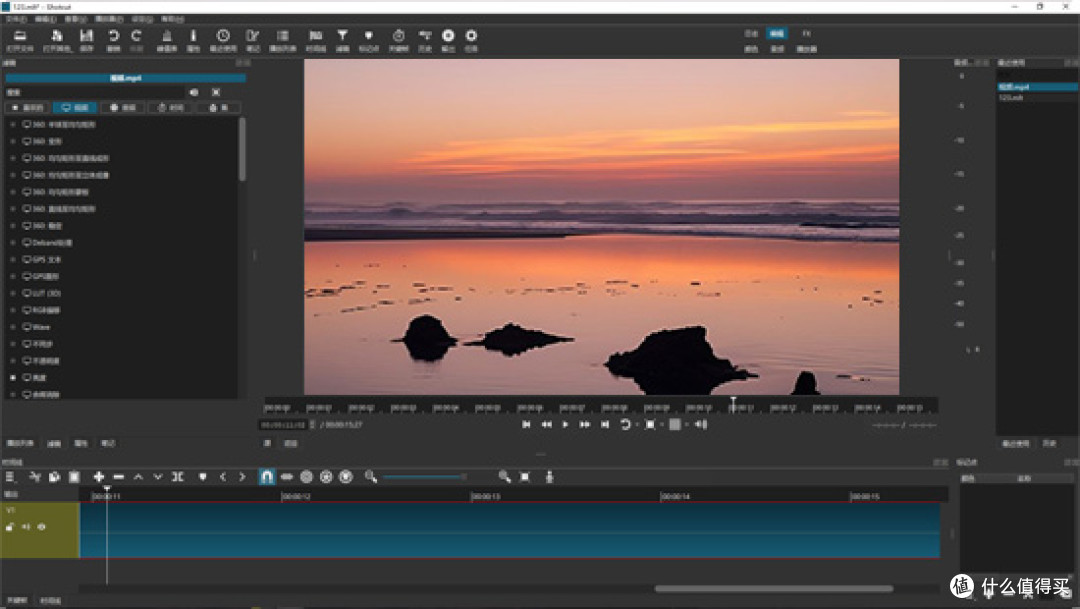Click the Redo arrow in the toolbar
Screen dimensions: 1080x609
pyautogui.click(x=136, y=36)
